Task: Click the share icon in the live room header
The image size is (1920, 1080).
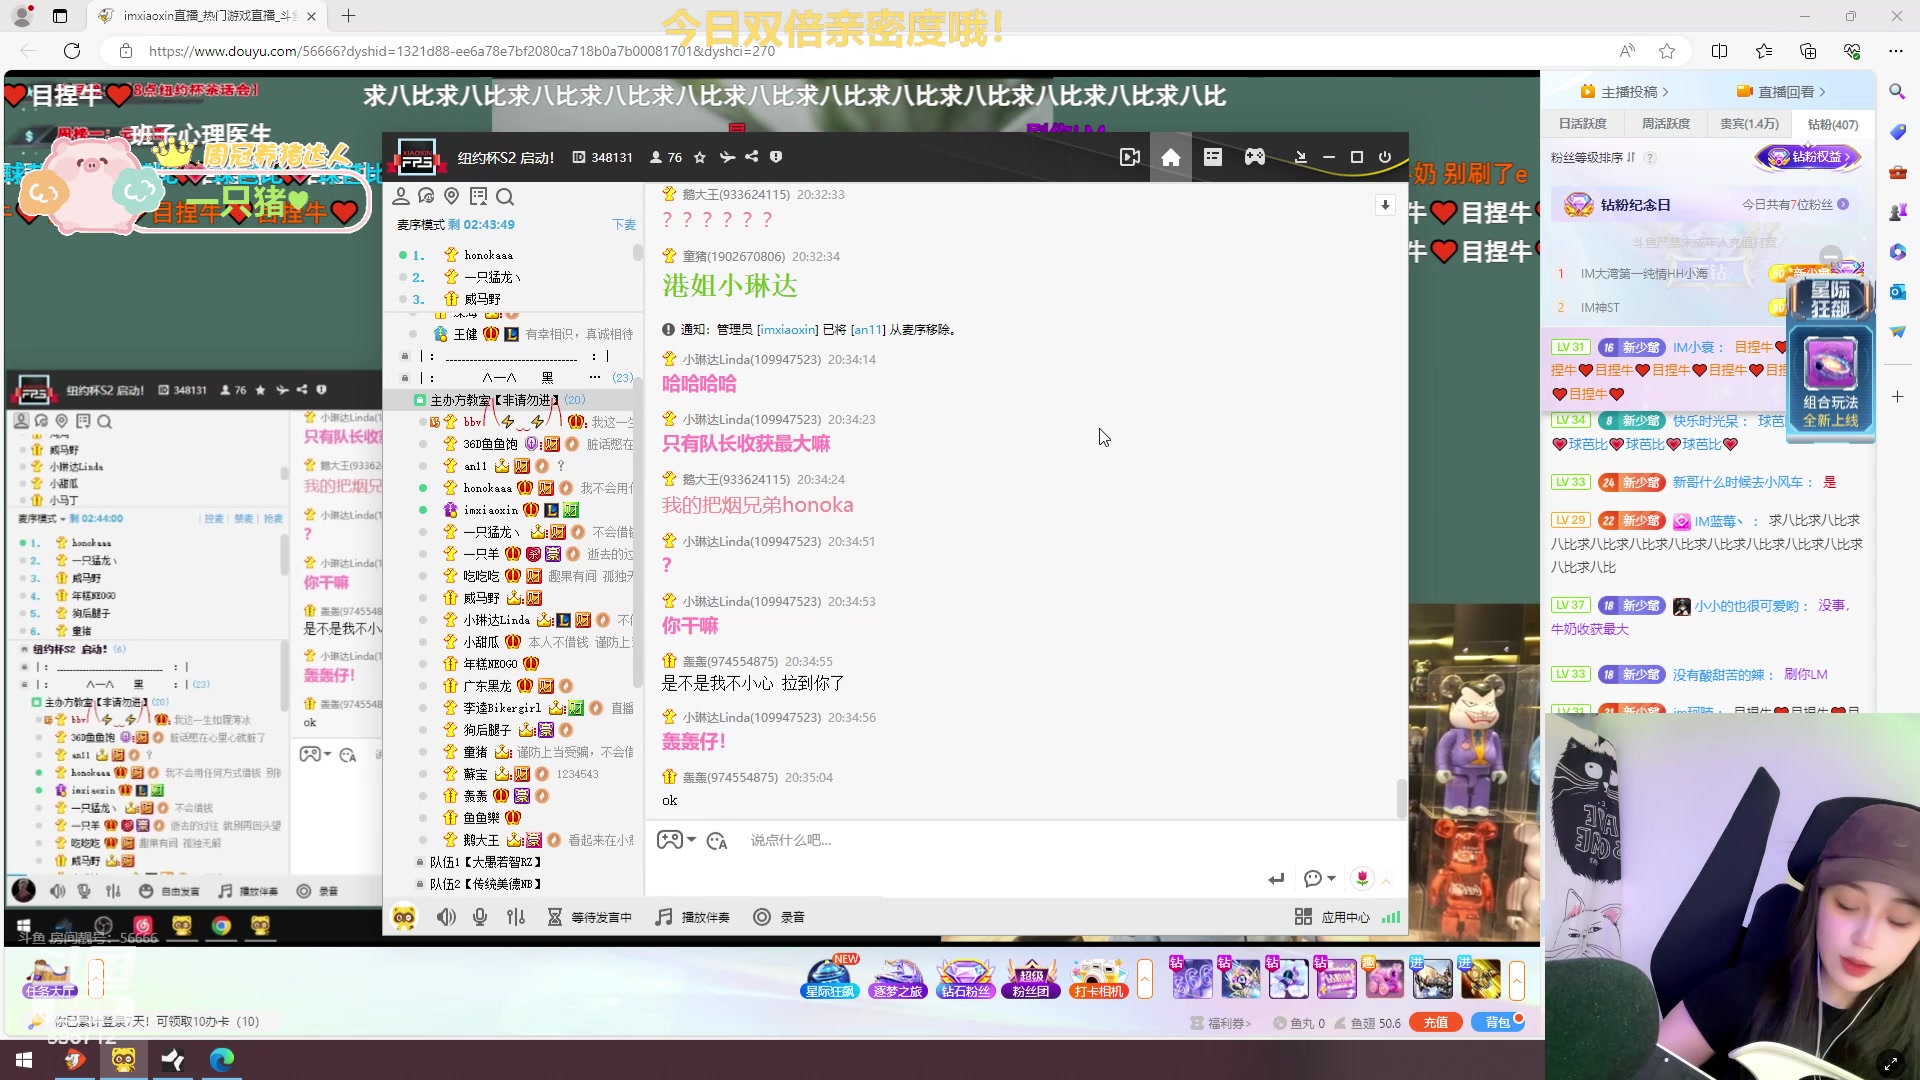Action: [751, 157]
